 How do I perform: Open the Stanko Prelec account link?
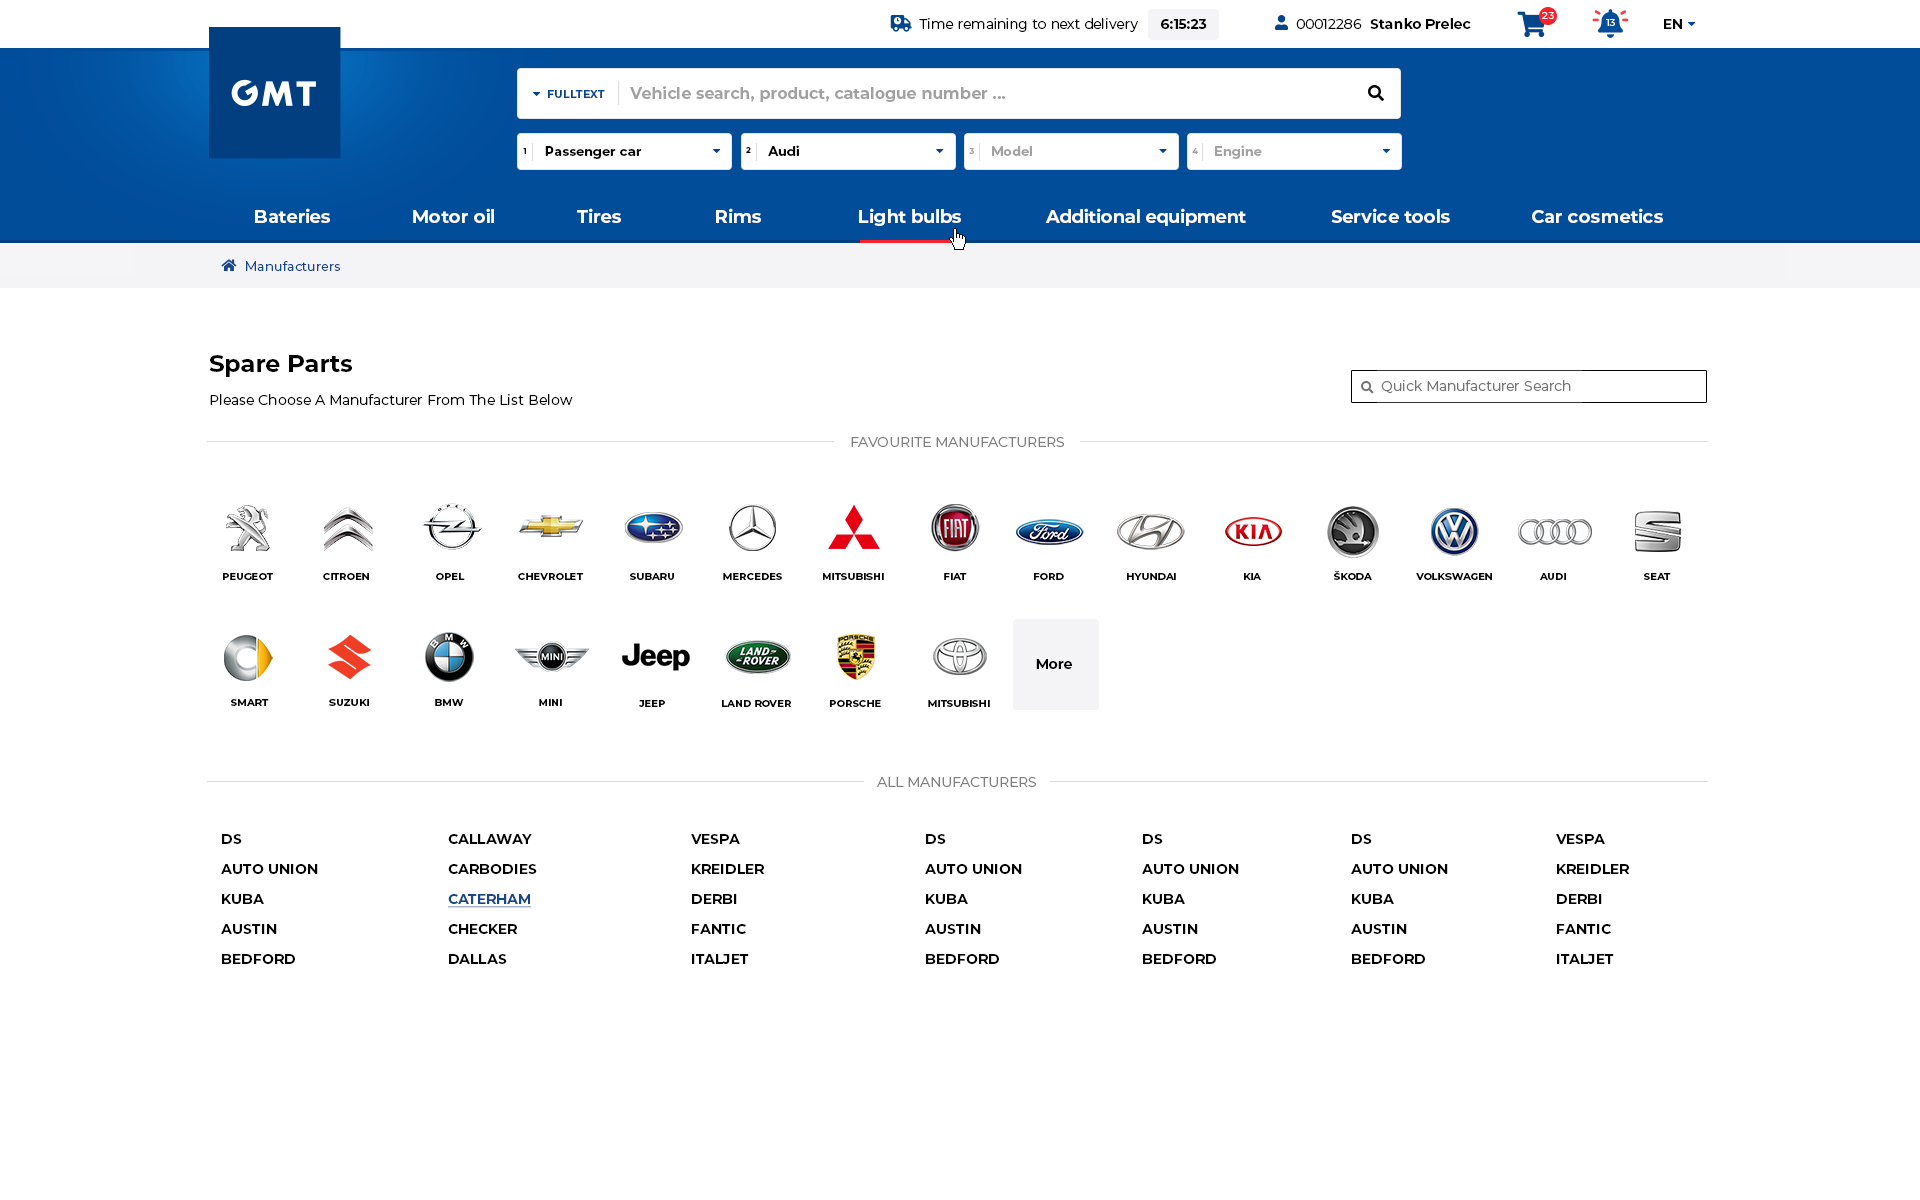(x=1420, y=24)
